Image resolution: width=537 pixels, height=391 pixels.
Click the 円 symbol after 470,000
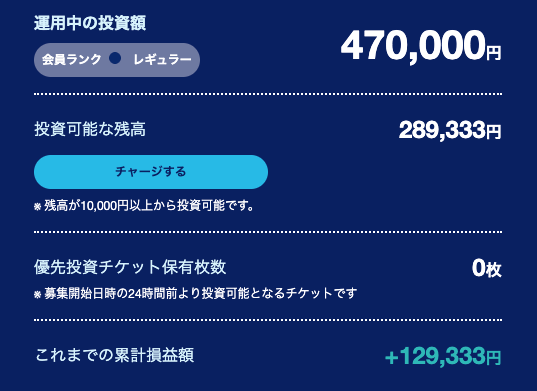(494, 53)
